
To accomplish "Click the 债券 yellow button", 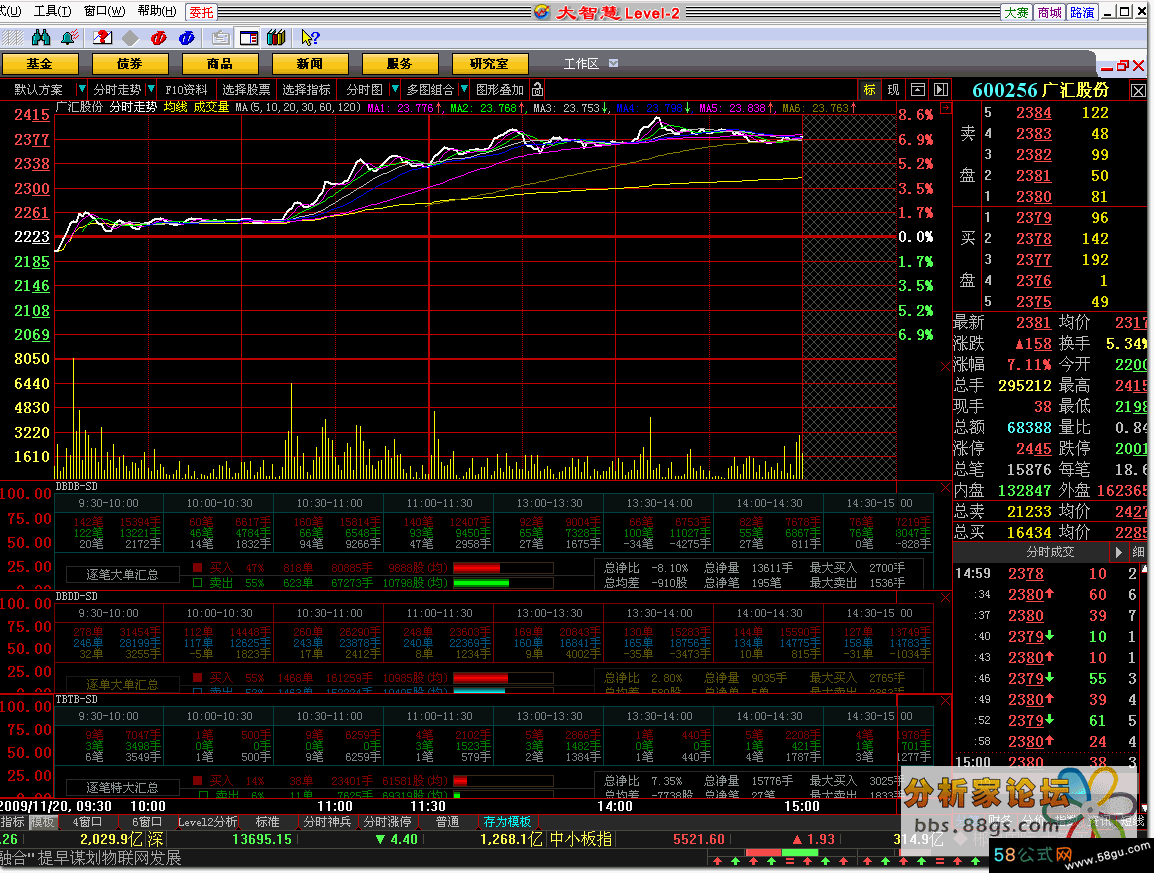I will [130, 64].
